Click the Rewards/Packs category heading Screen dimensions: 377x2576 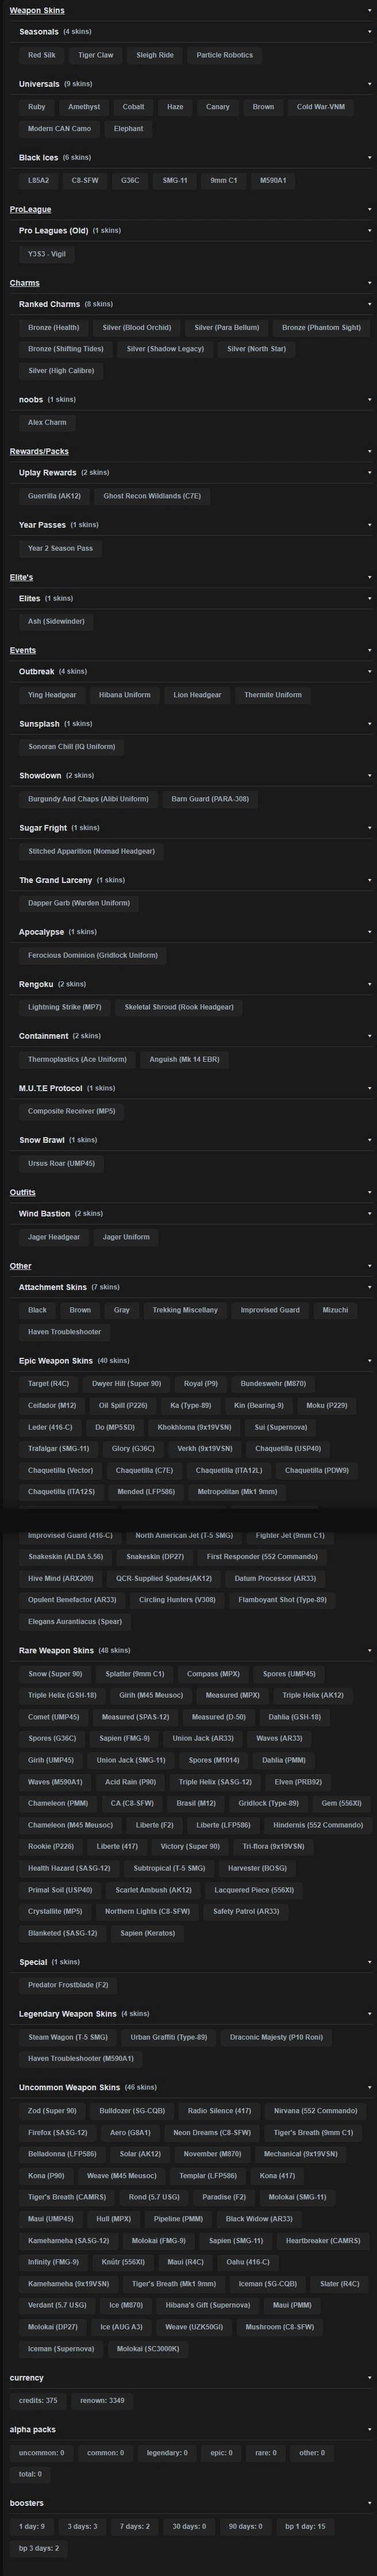(x=39, y=451)
